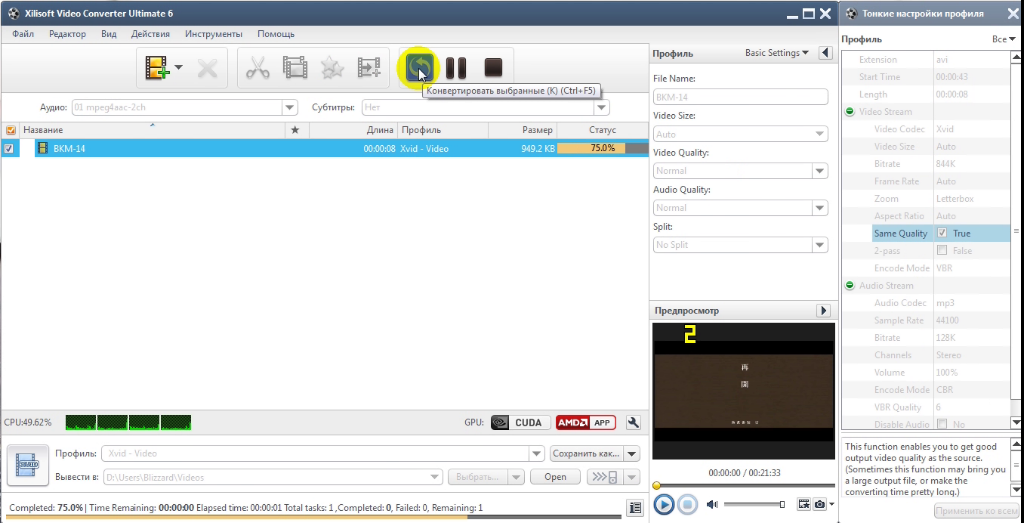Enable NVIDIA CUDA acceleration
Viewport: 1024px width, 523px height.
click(520, 422)
